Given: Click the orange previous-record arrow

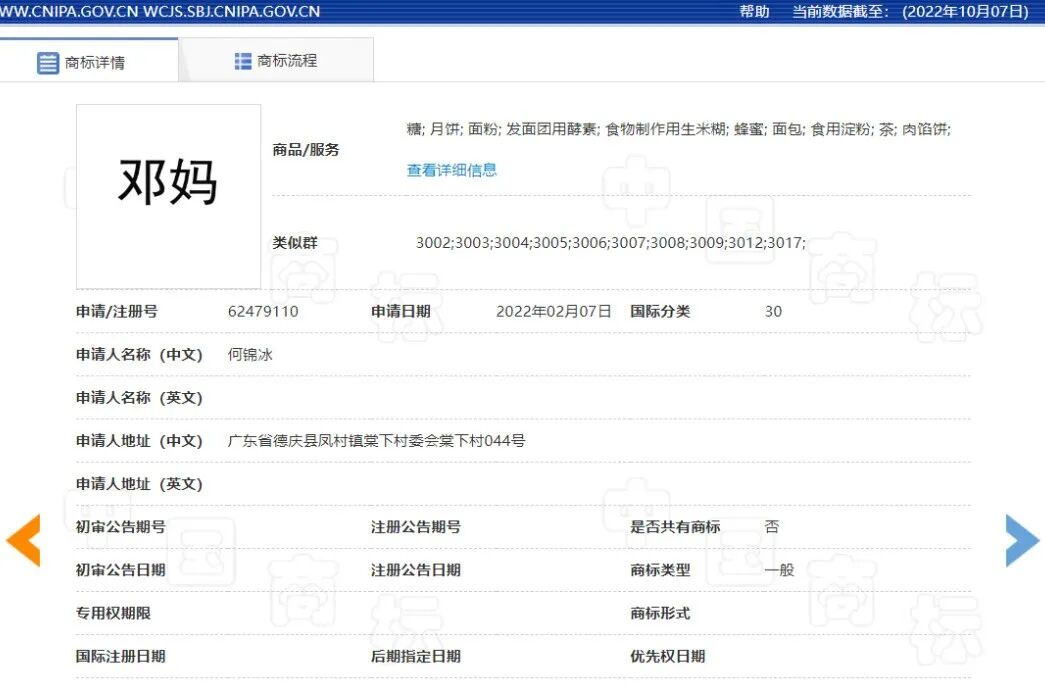Looking at the screenshot, I should [23, 540].
